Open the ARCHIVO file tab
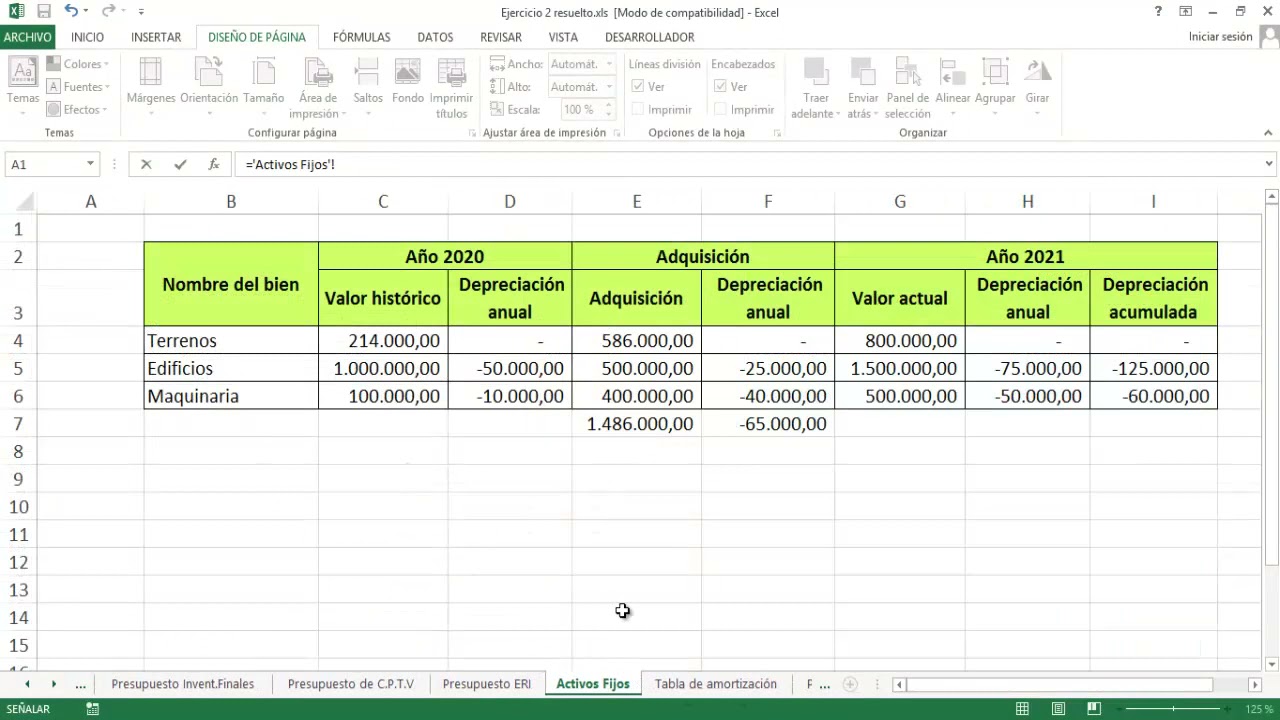 point(27,37)
